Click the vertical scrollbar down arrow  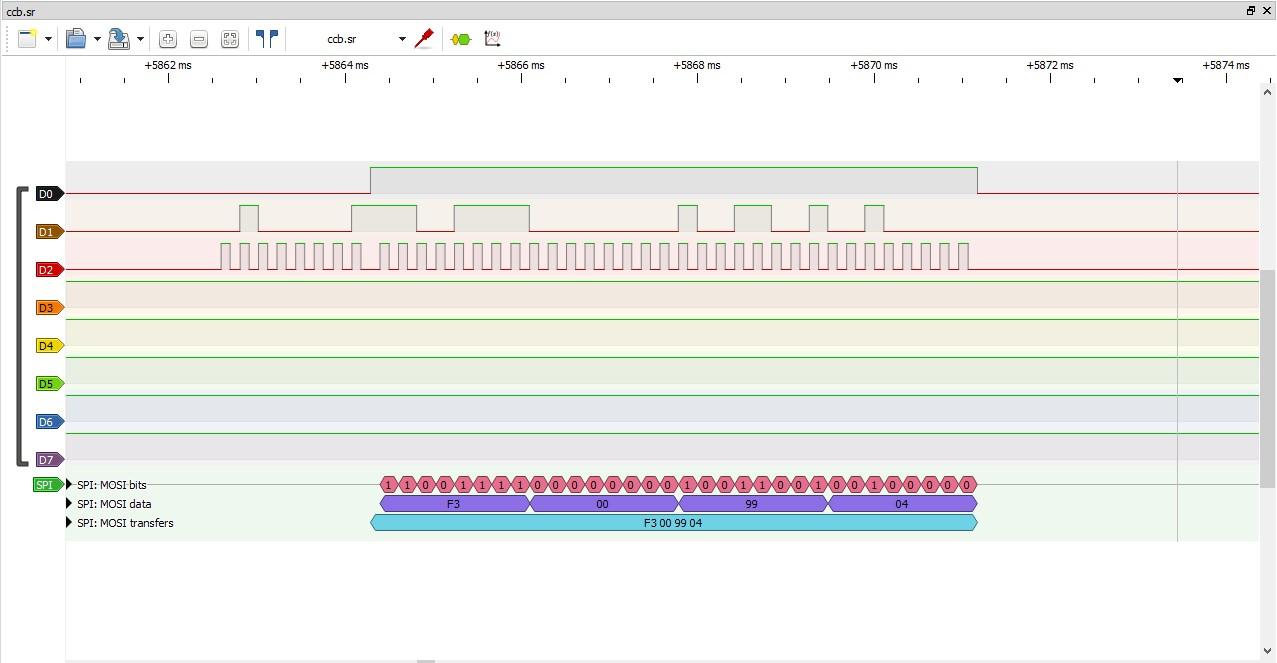[x=1268, y=651]
